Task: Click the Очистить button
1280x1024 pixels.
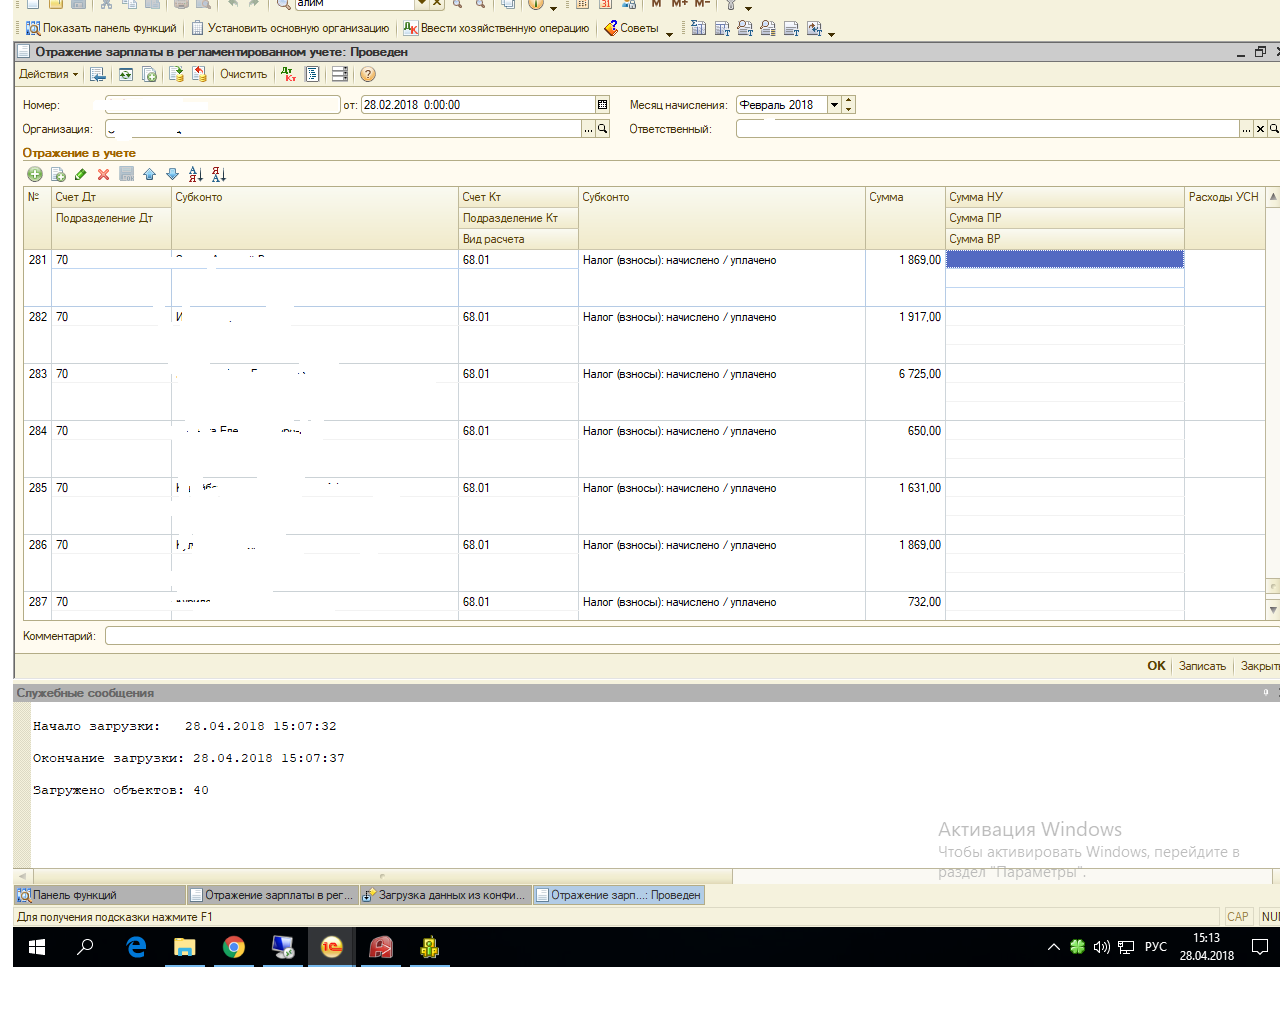Action: click(x=243, y=74)
